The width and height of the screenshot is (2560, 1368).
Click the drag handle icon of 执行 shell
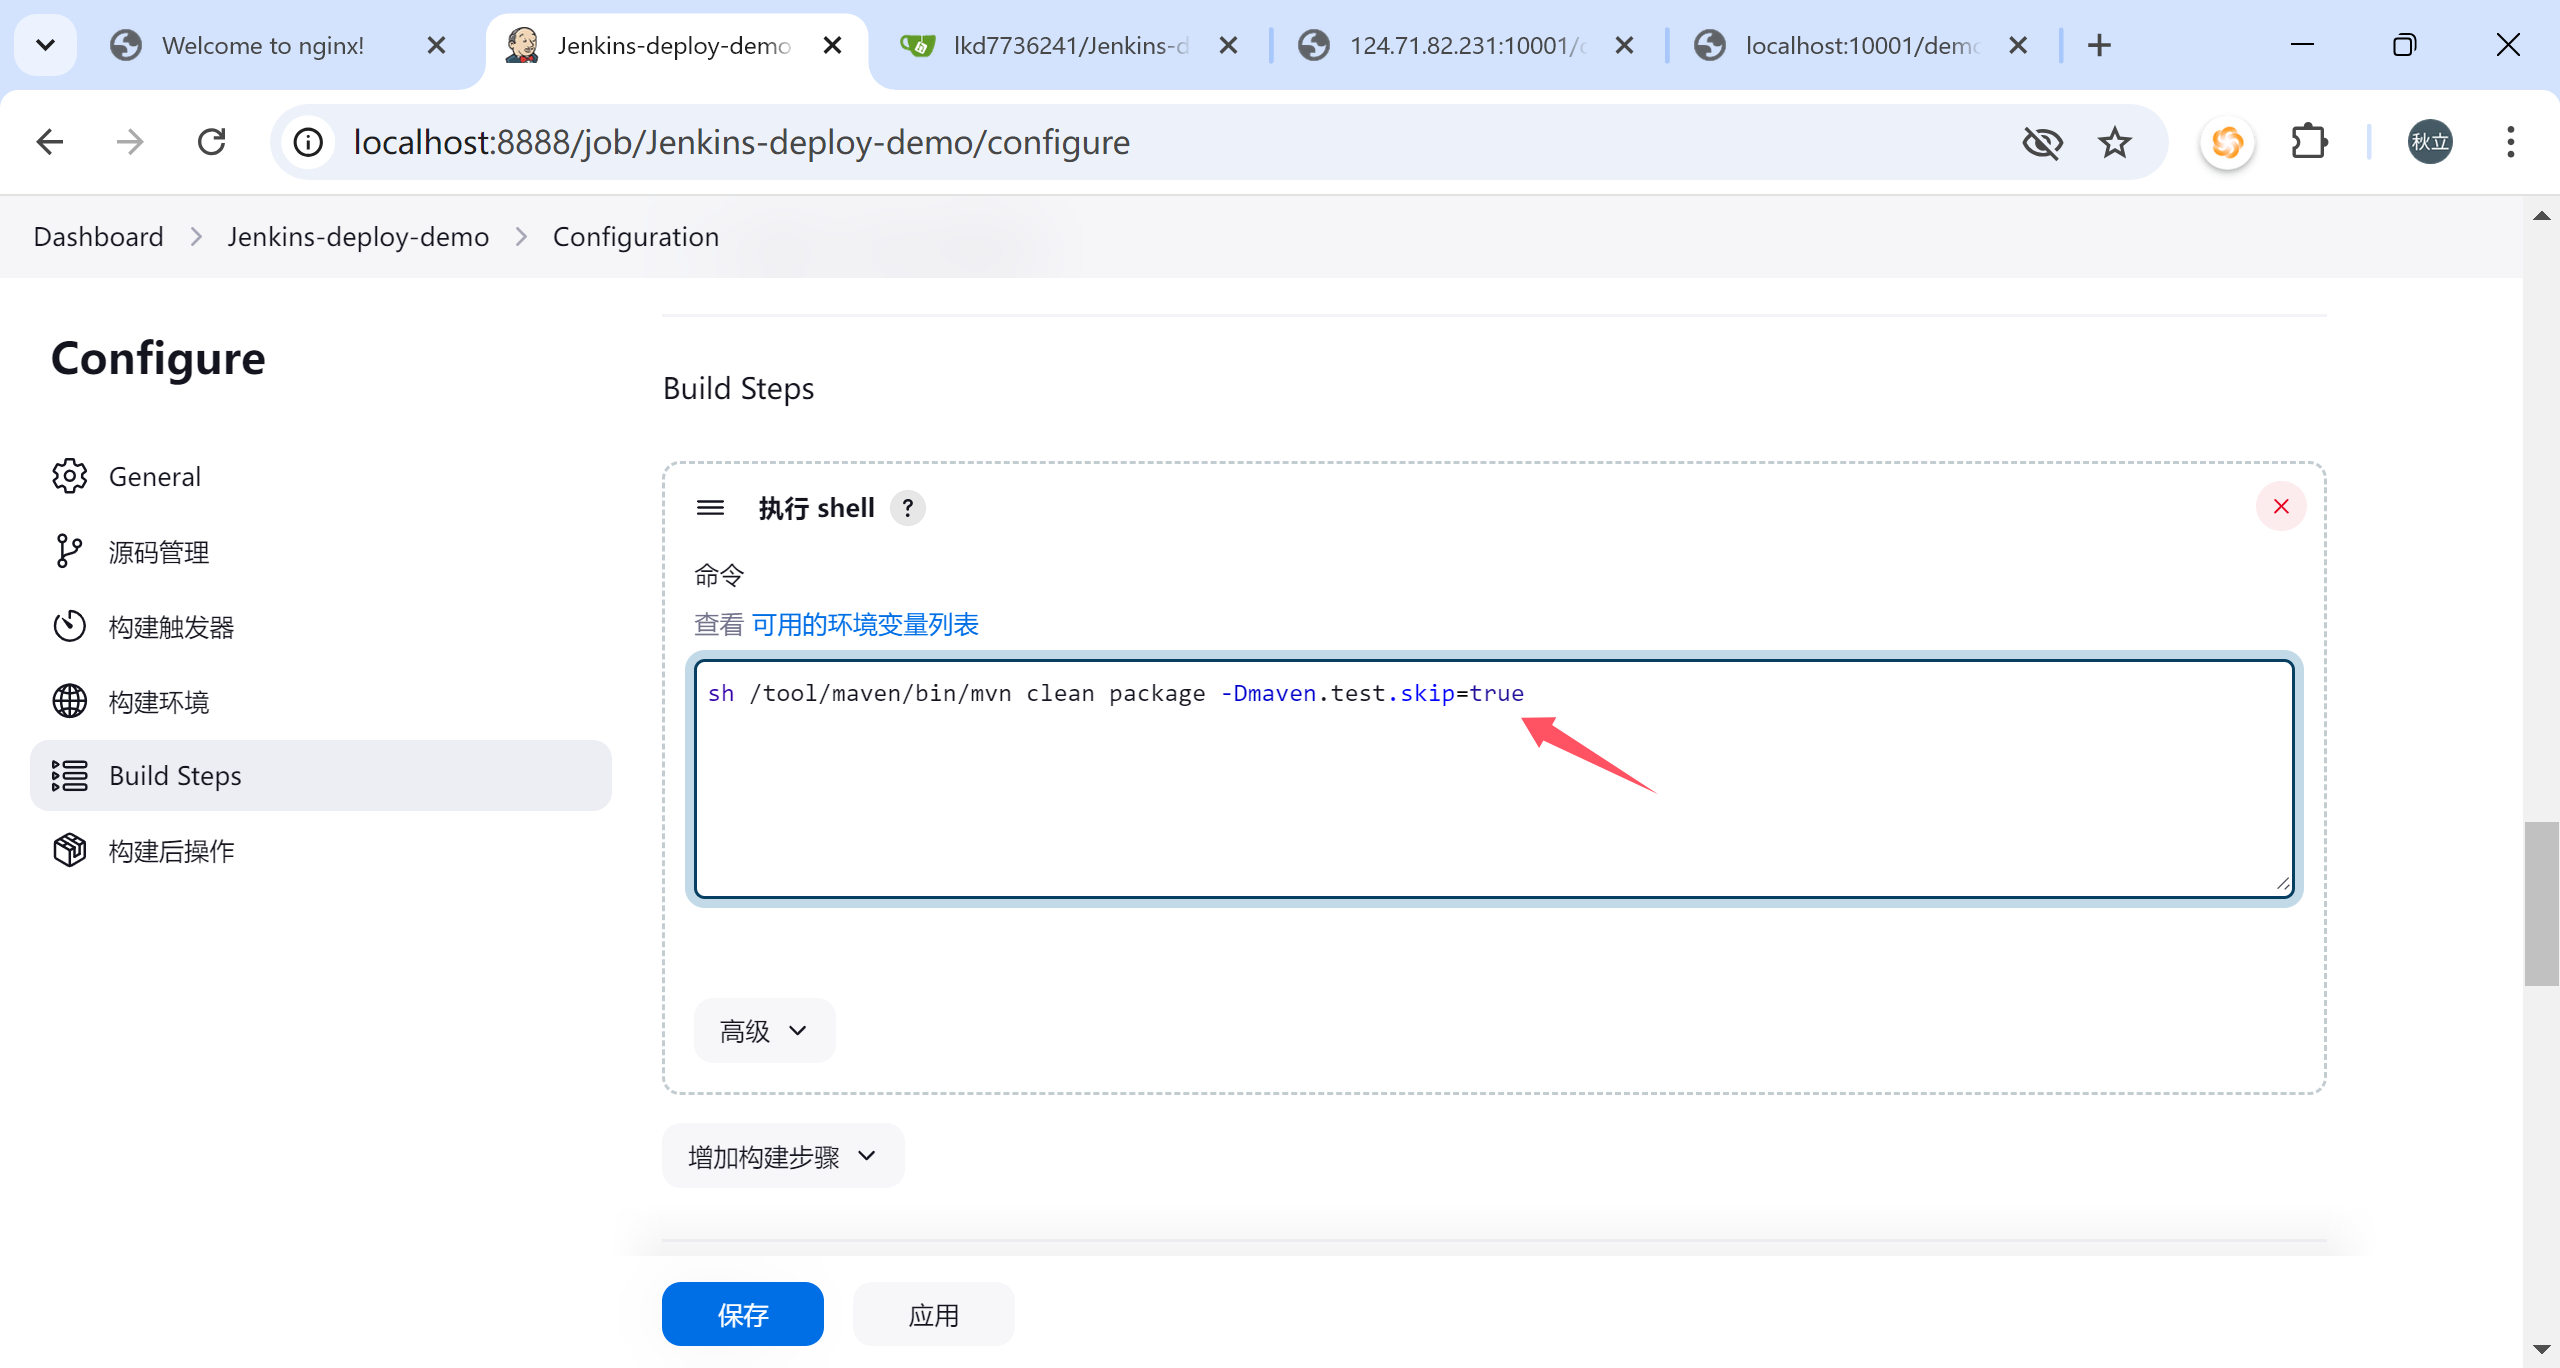(710, 508)
